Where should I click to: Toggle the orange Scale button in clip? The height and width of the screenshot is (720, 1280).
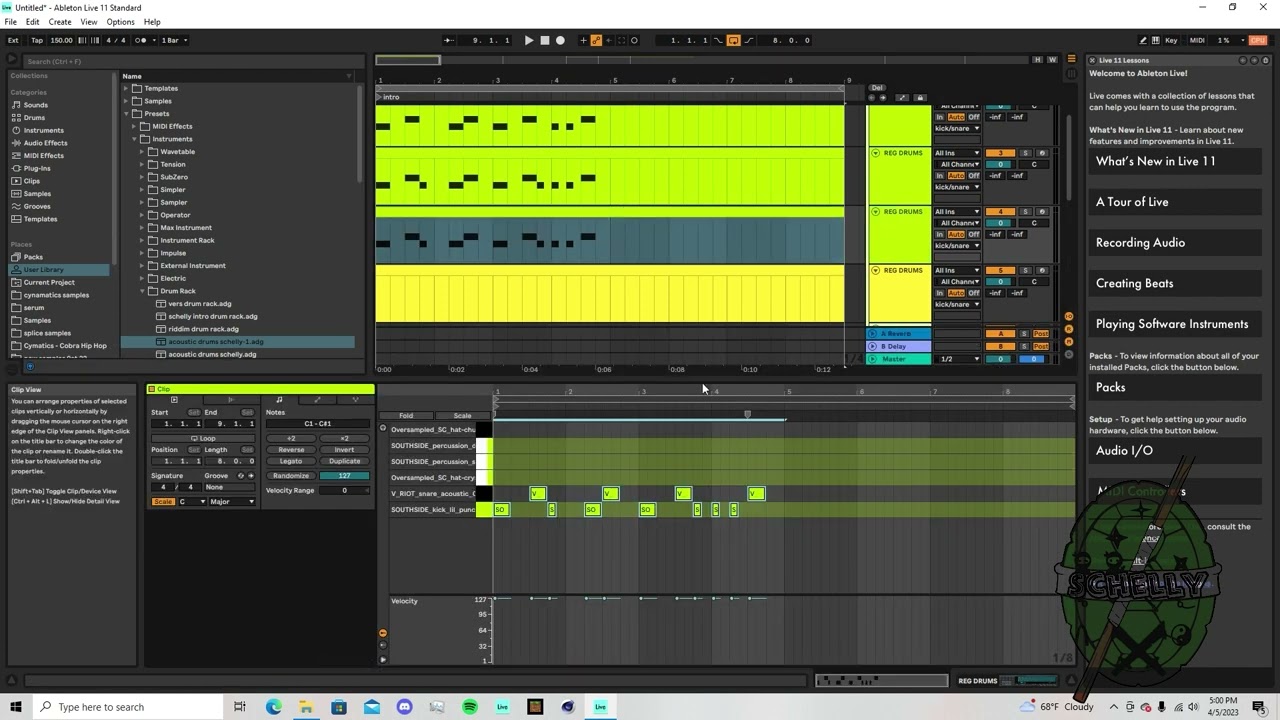(x=163, y=502)
